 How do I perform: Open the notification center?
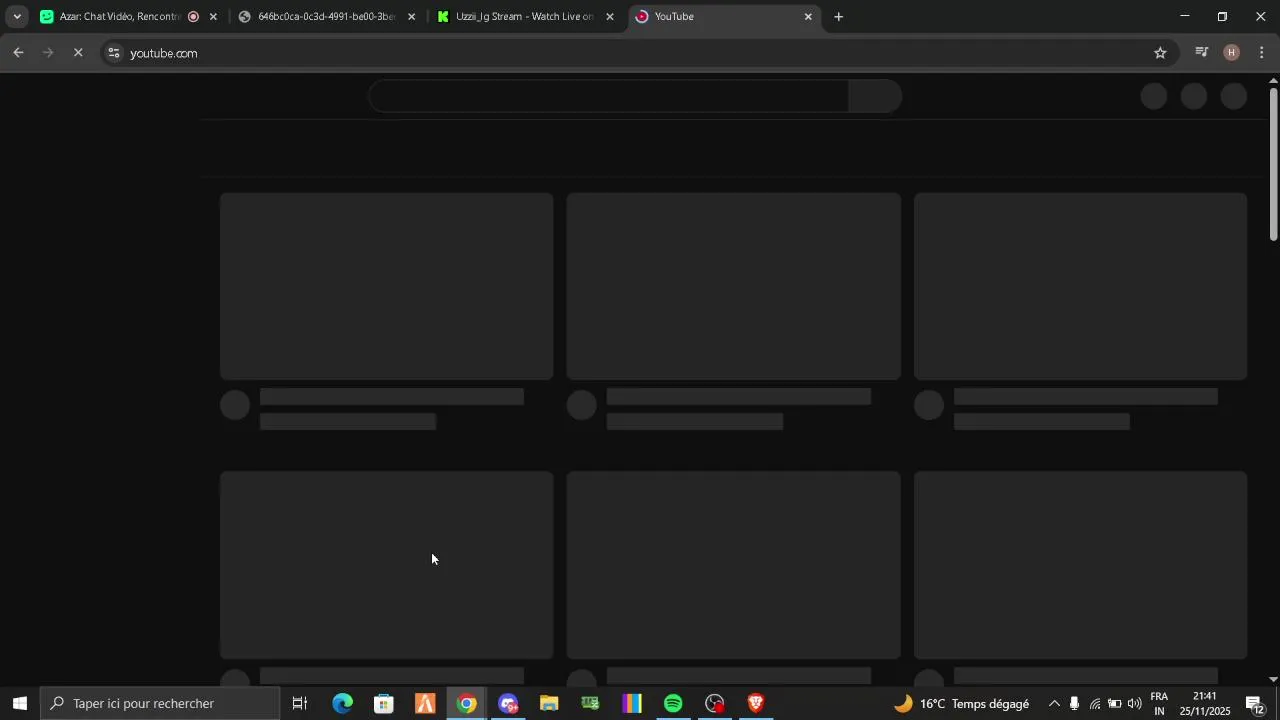(x=1256, y=704)
